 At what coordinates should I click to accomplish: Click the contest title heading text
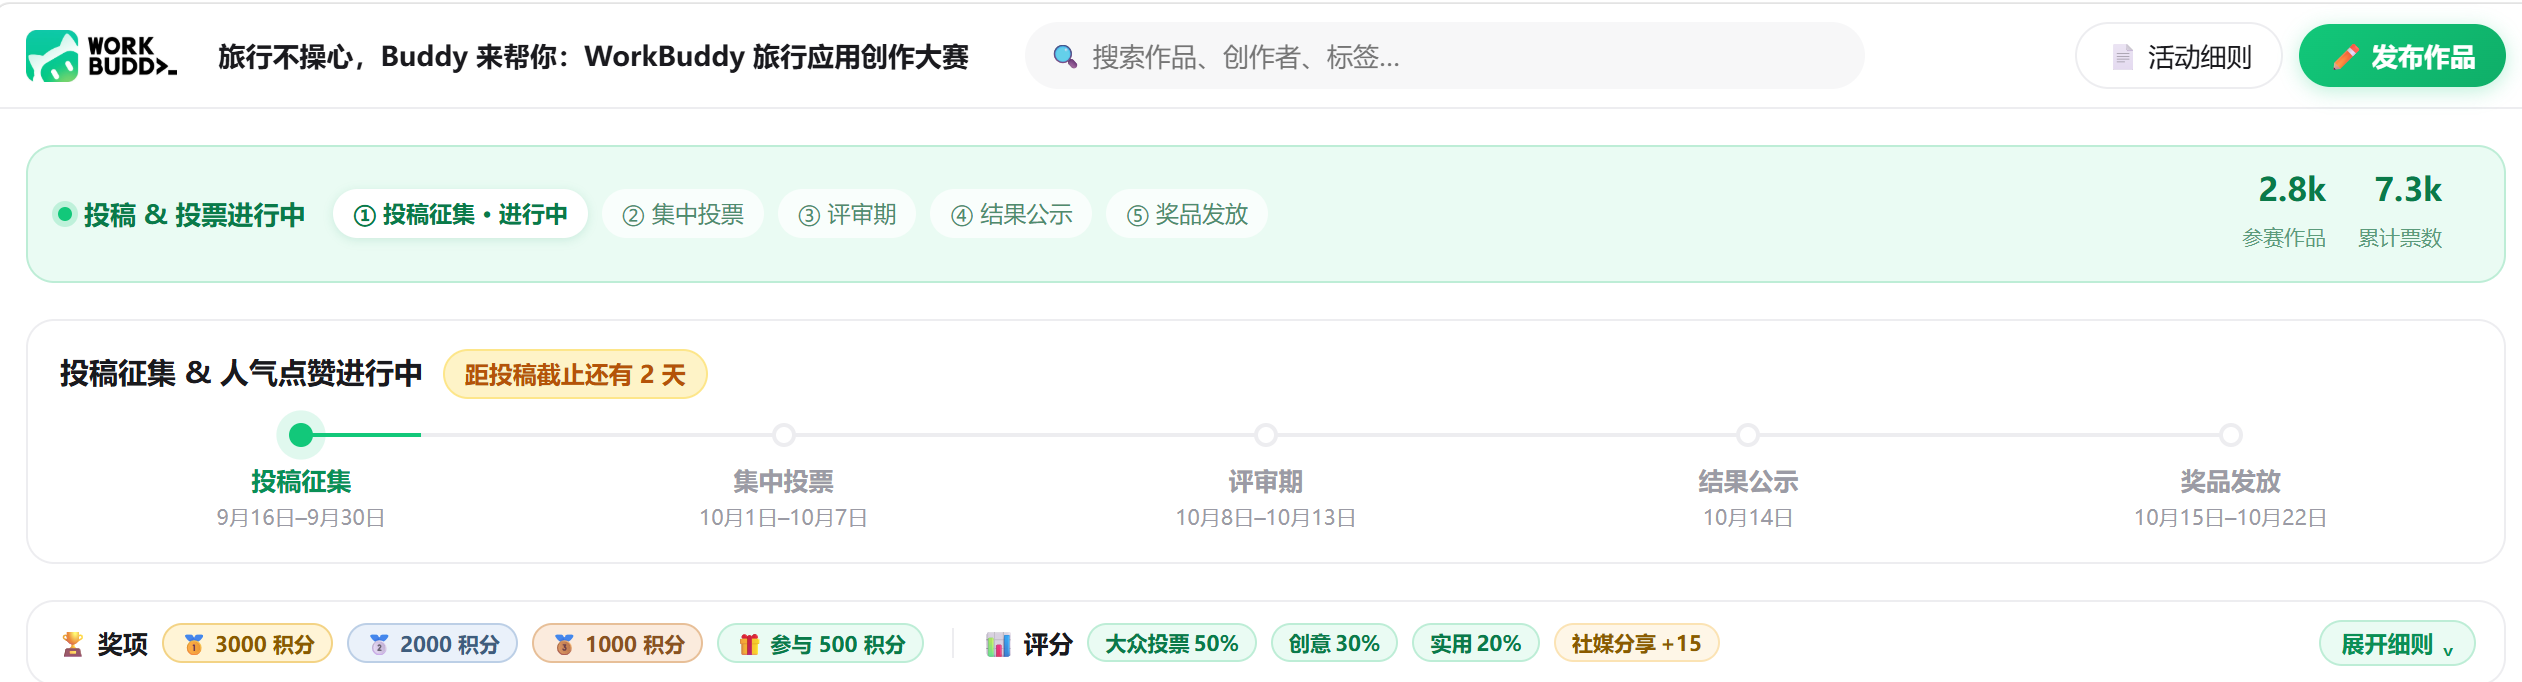click(x=593, y=57)
